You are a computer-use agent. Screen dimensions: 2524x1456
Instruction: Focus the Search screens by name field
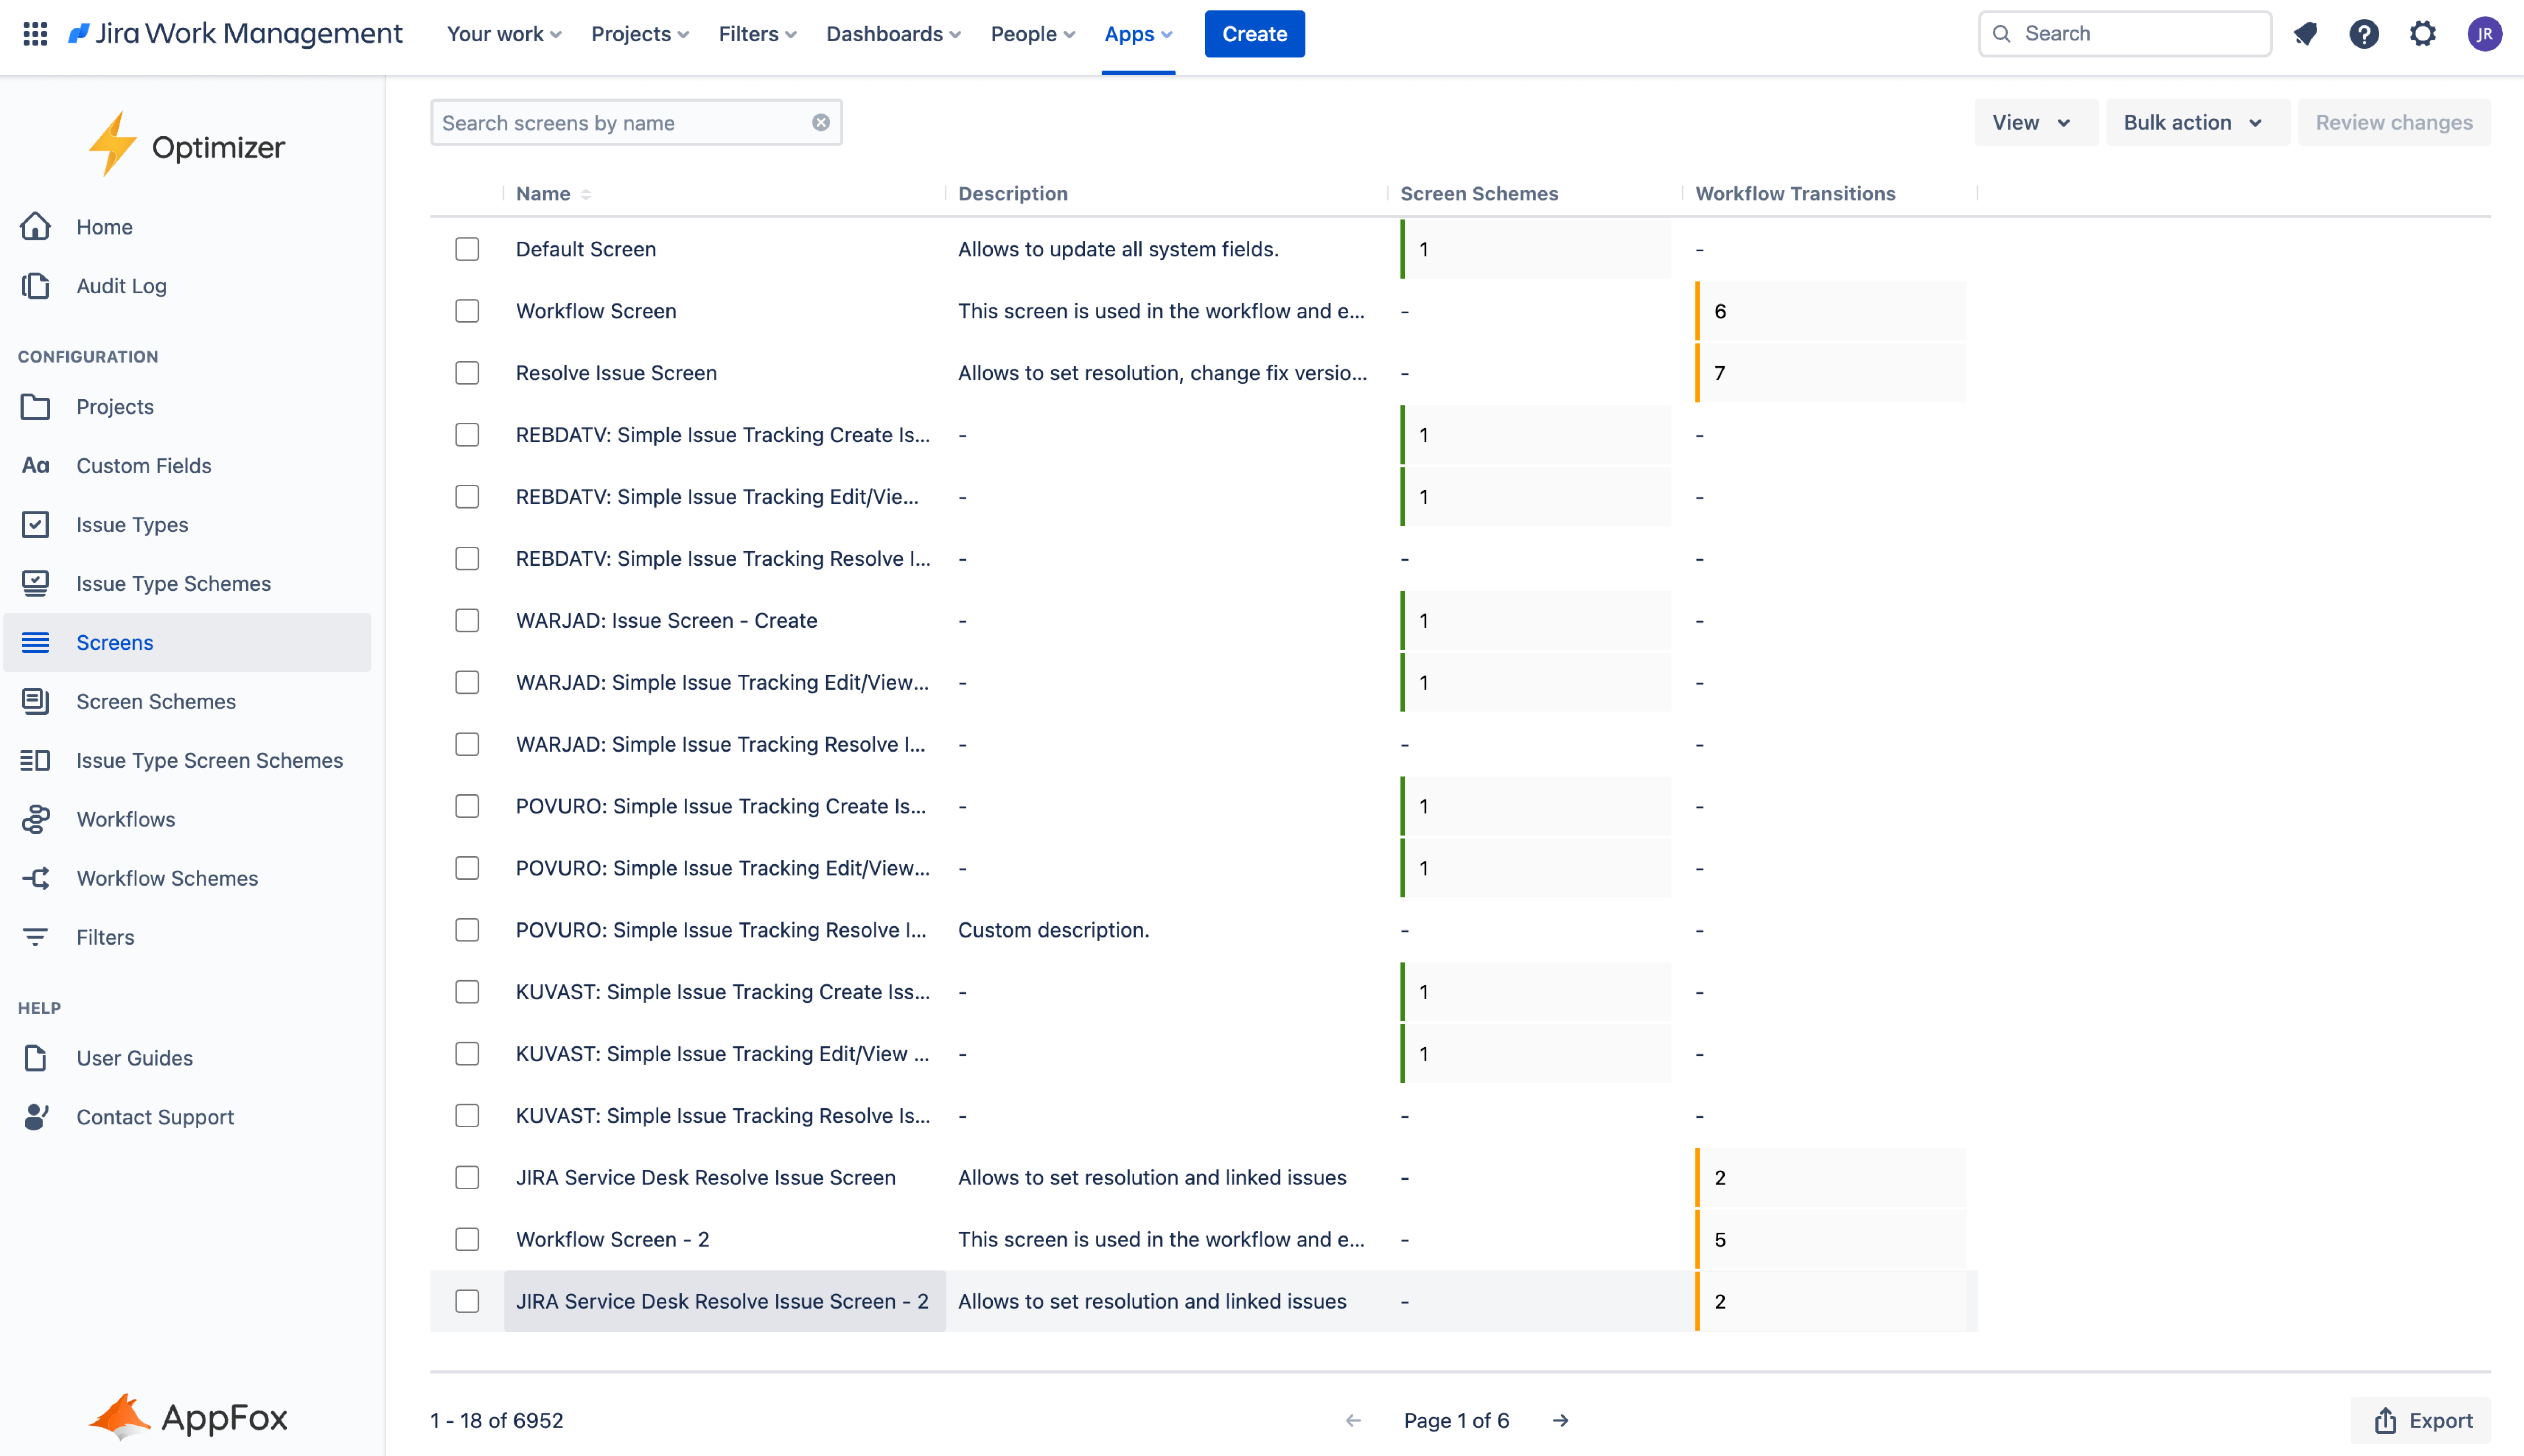pos(620,122)
